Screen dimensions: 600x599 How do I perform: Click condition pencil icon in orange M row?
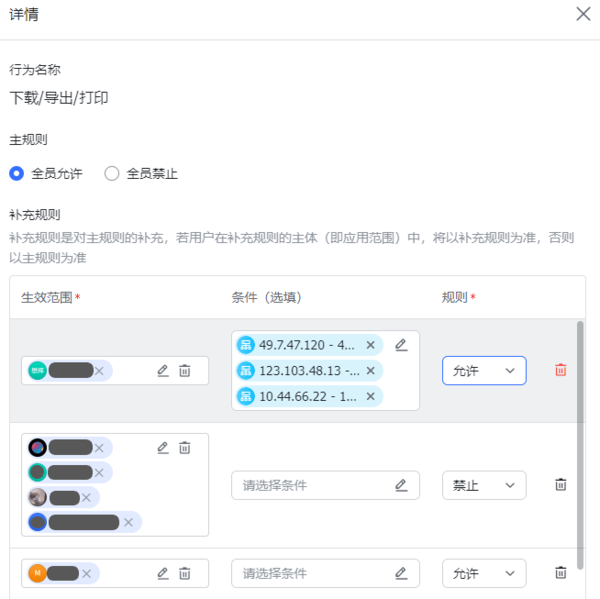point(401,573)
